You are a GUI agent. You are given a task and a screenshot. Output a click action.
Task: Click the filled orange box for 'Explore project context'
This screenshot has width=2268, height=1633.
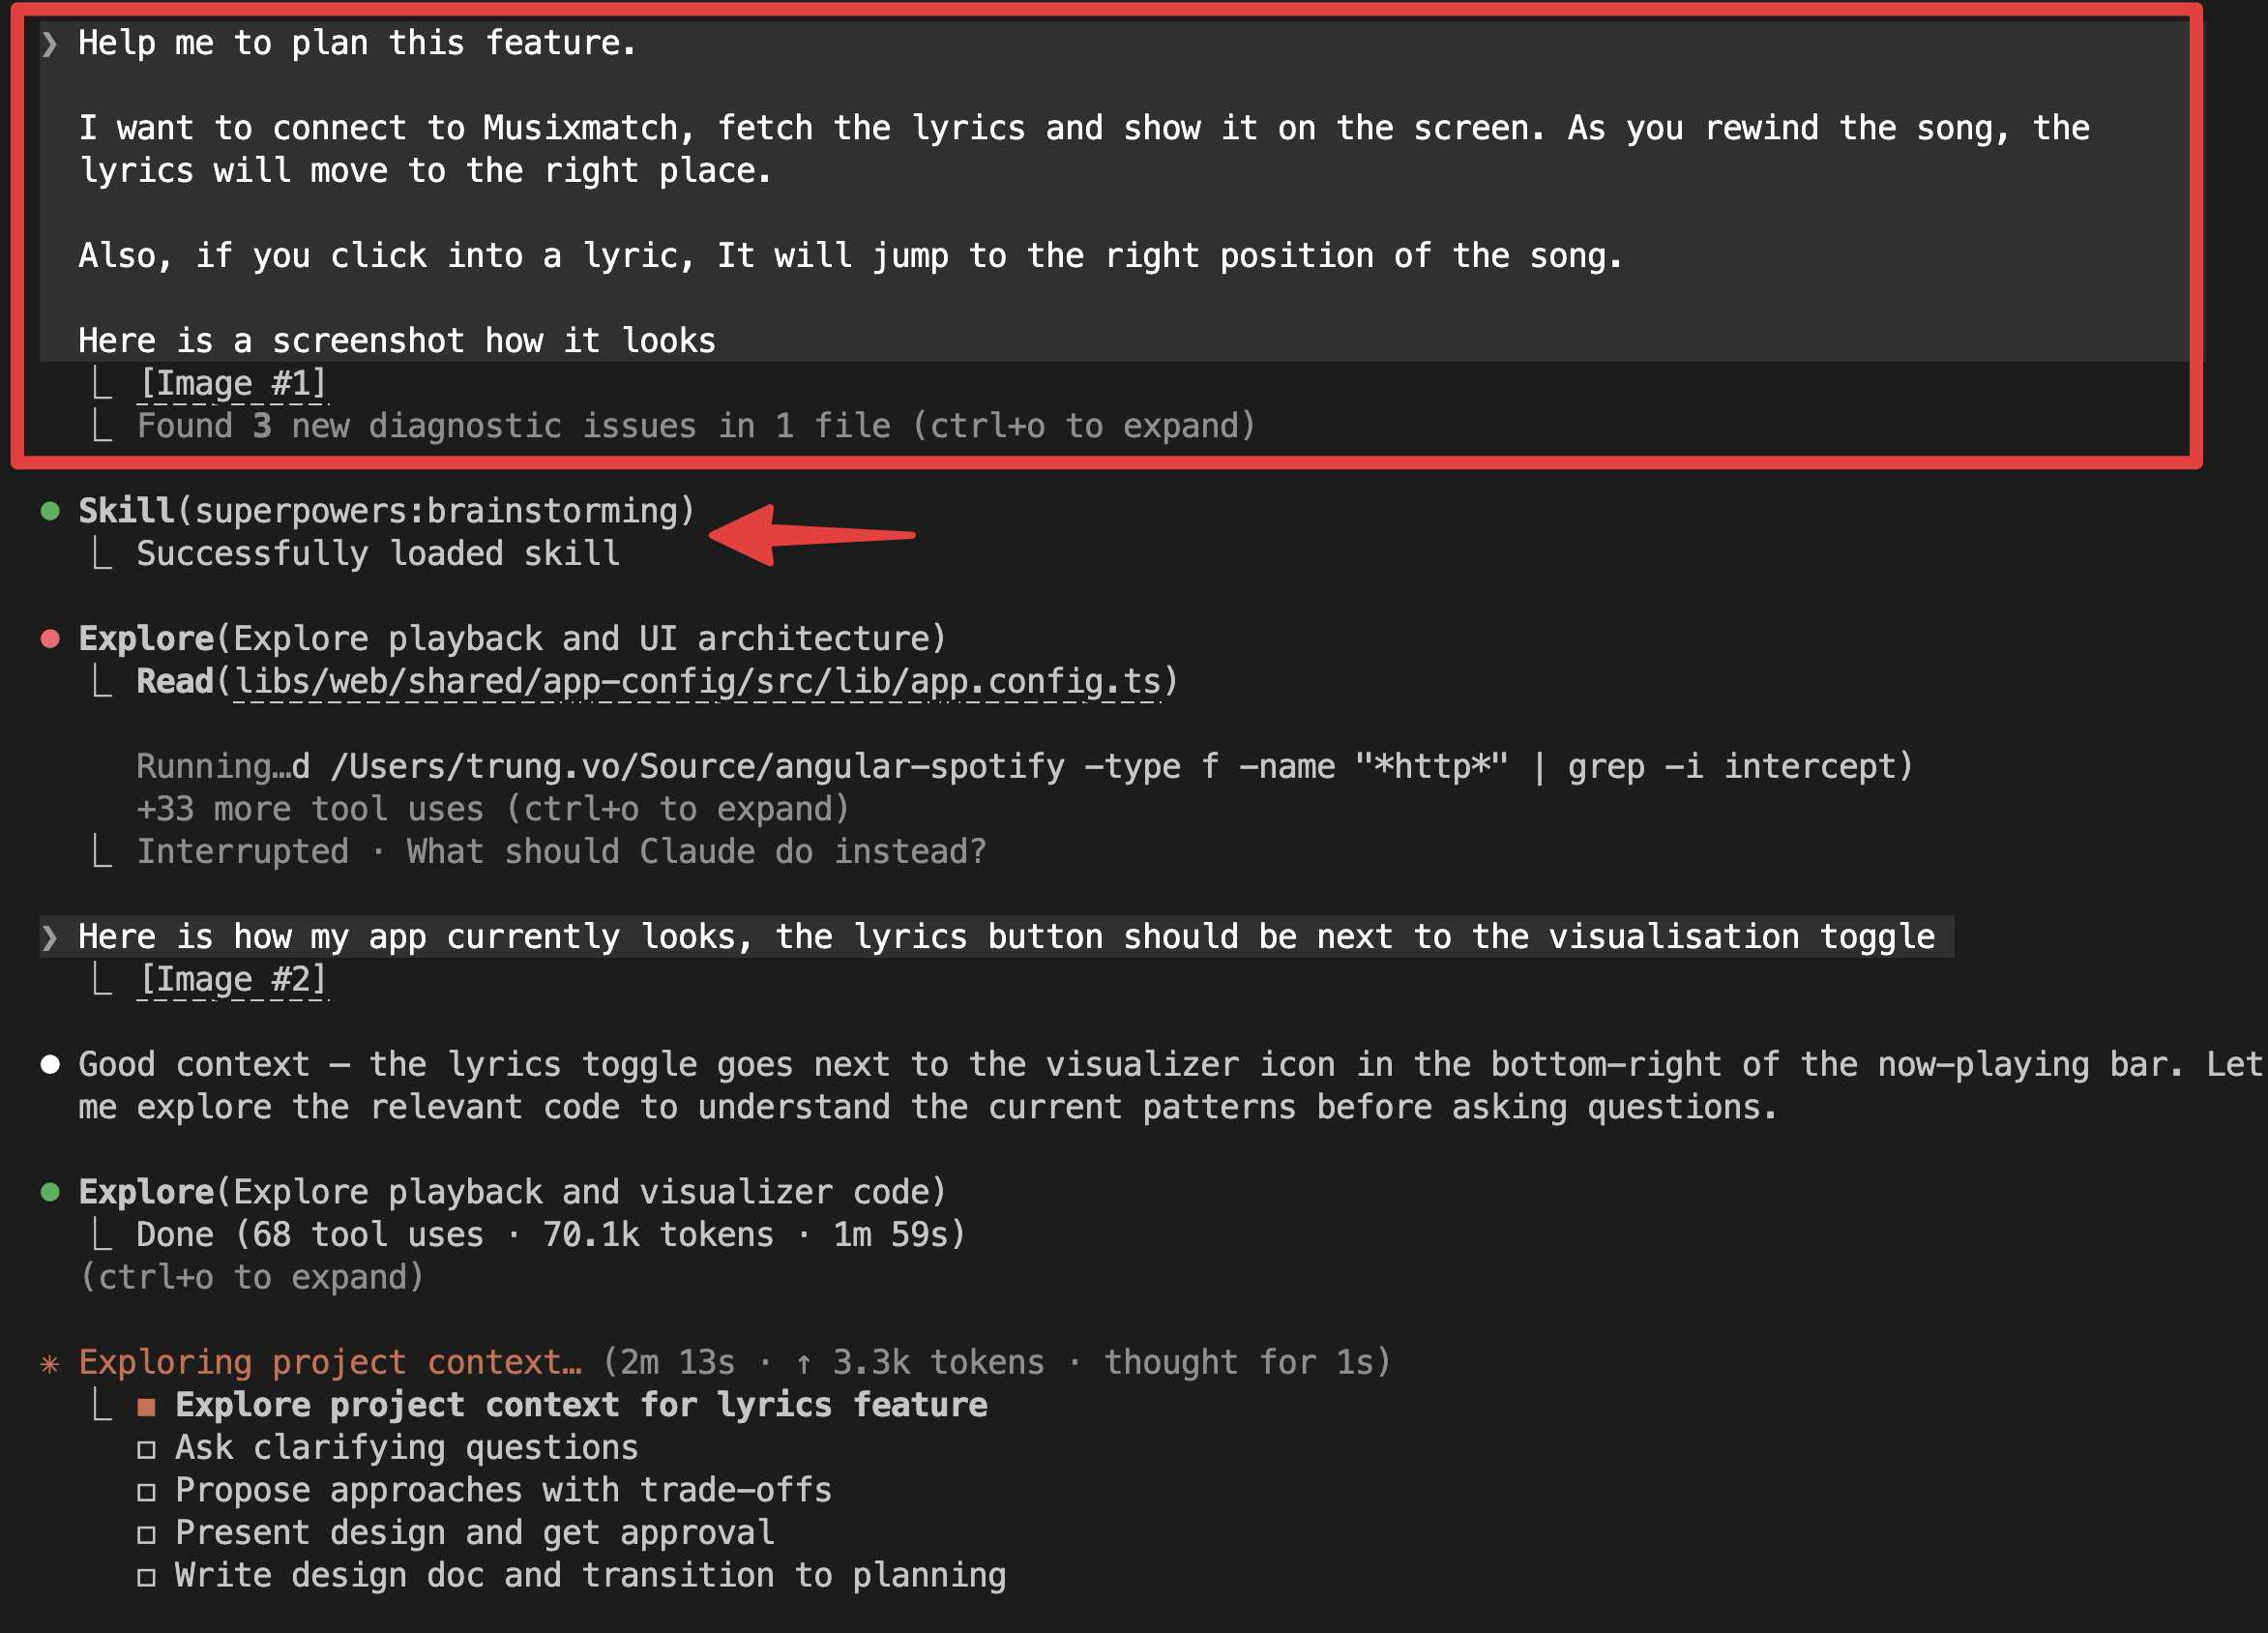pyautogui.click(x=147, y=1407)
